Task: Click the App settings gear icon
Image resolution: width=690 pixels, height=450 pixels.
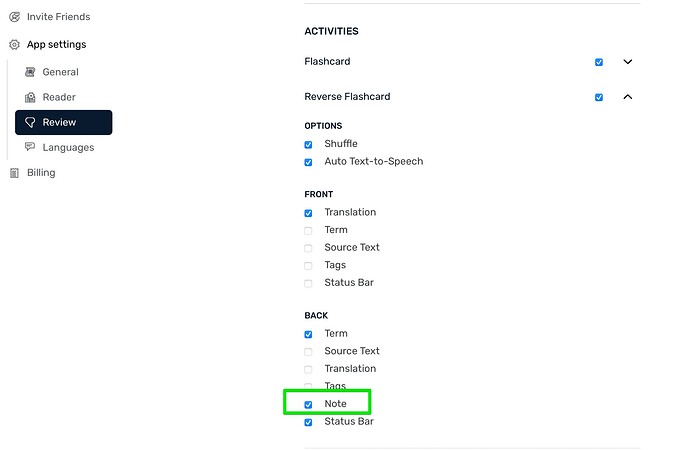Action: coord(15,44)
